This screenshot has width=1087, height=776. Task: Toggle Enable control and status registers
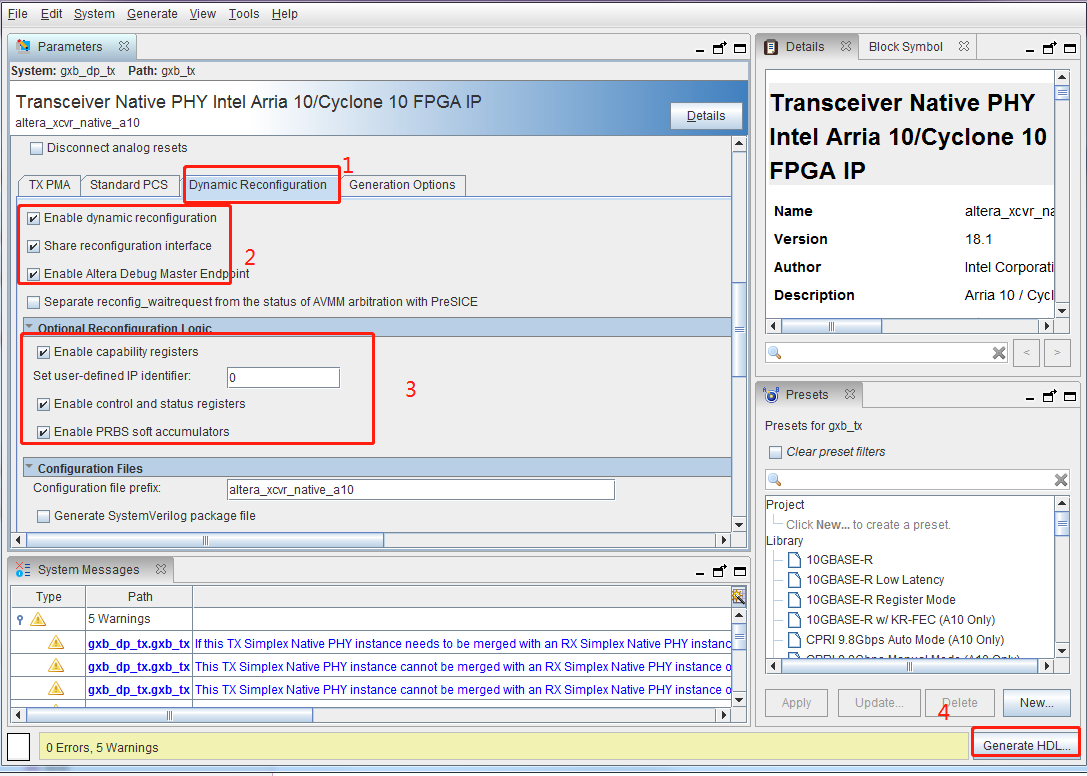(43, 404)
